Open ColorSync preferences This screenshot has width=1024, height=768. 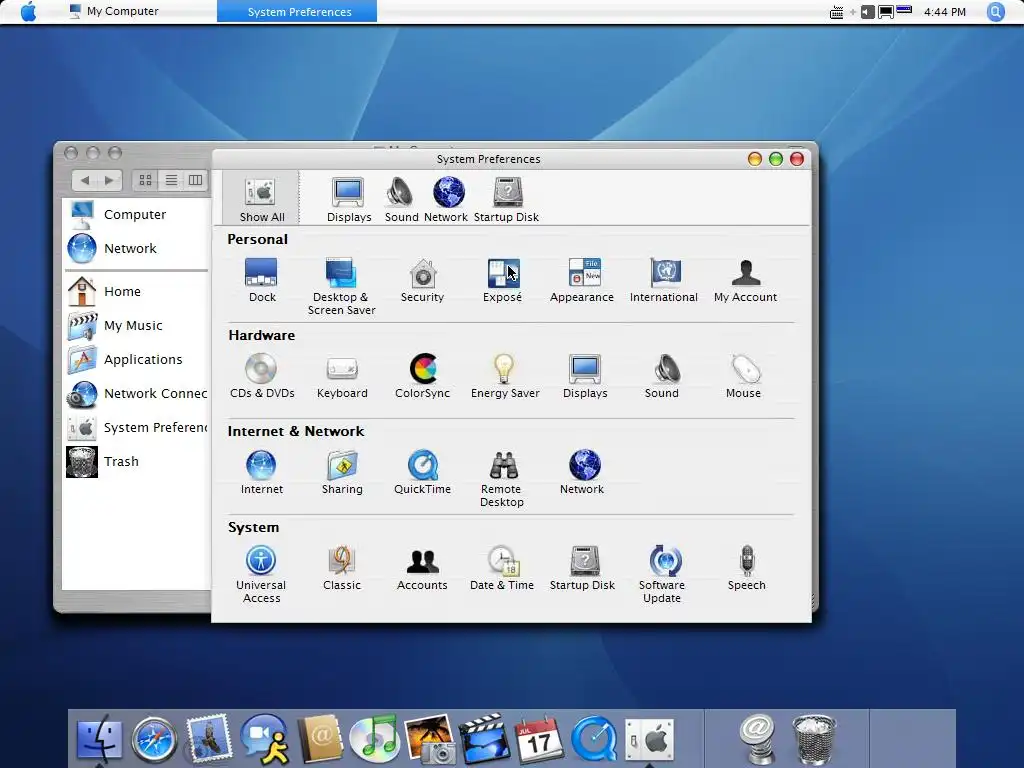point(423,376)
